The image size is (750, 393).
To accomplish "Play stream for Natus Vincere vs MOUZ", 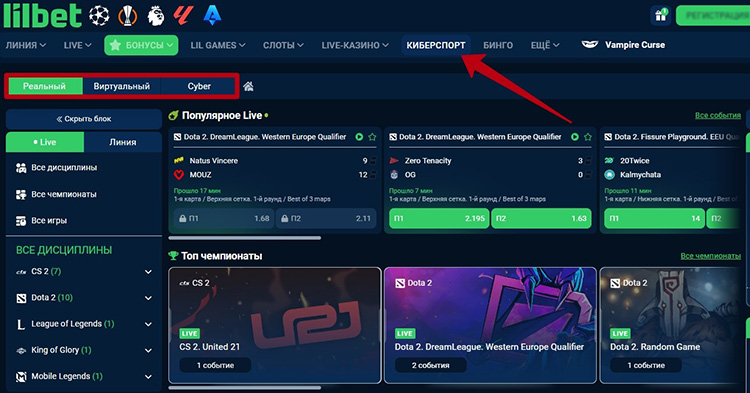I will (359, 137).
